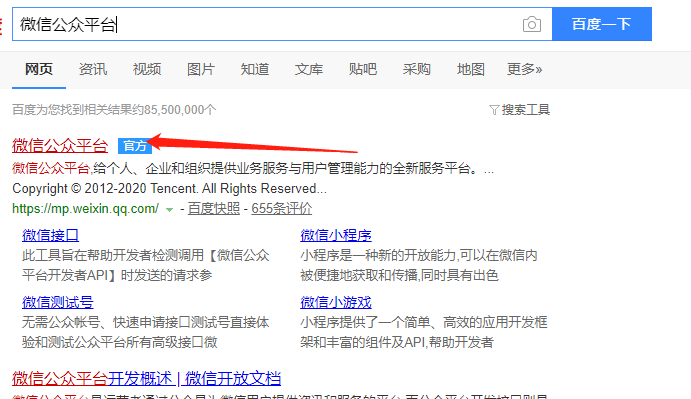Open the 微信测试号 sublink
The height and width of the screenshot is (399, 691).
tap(58, 302)
